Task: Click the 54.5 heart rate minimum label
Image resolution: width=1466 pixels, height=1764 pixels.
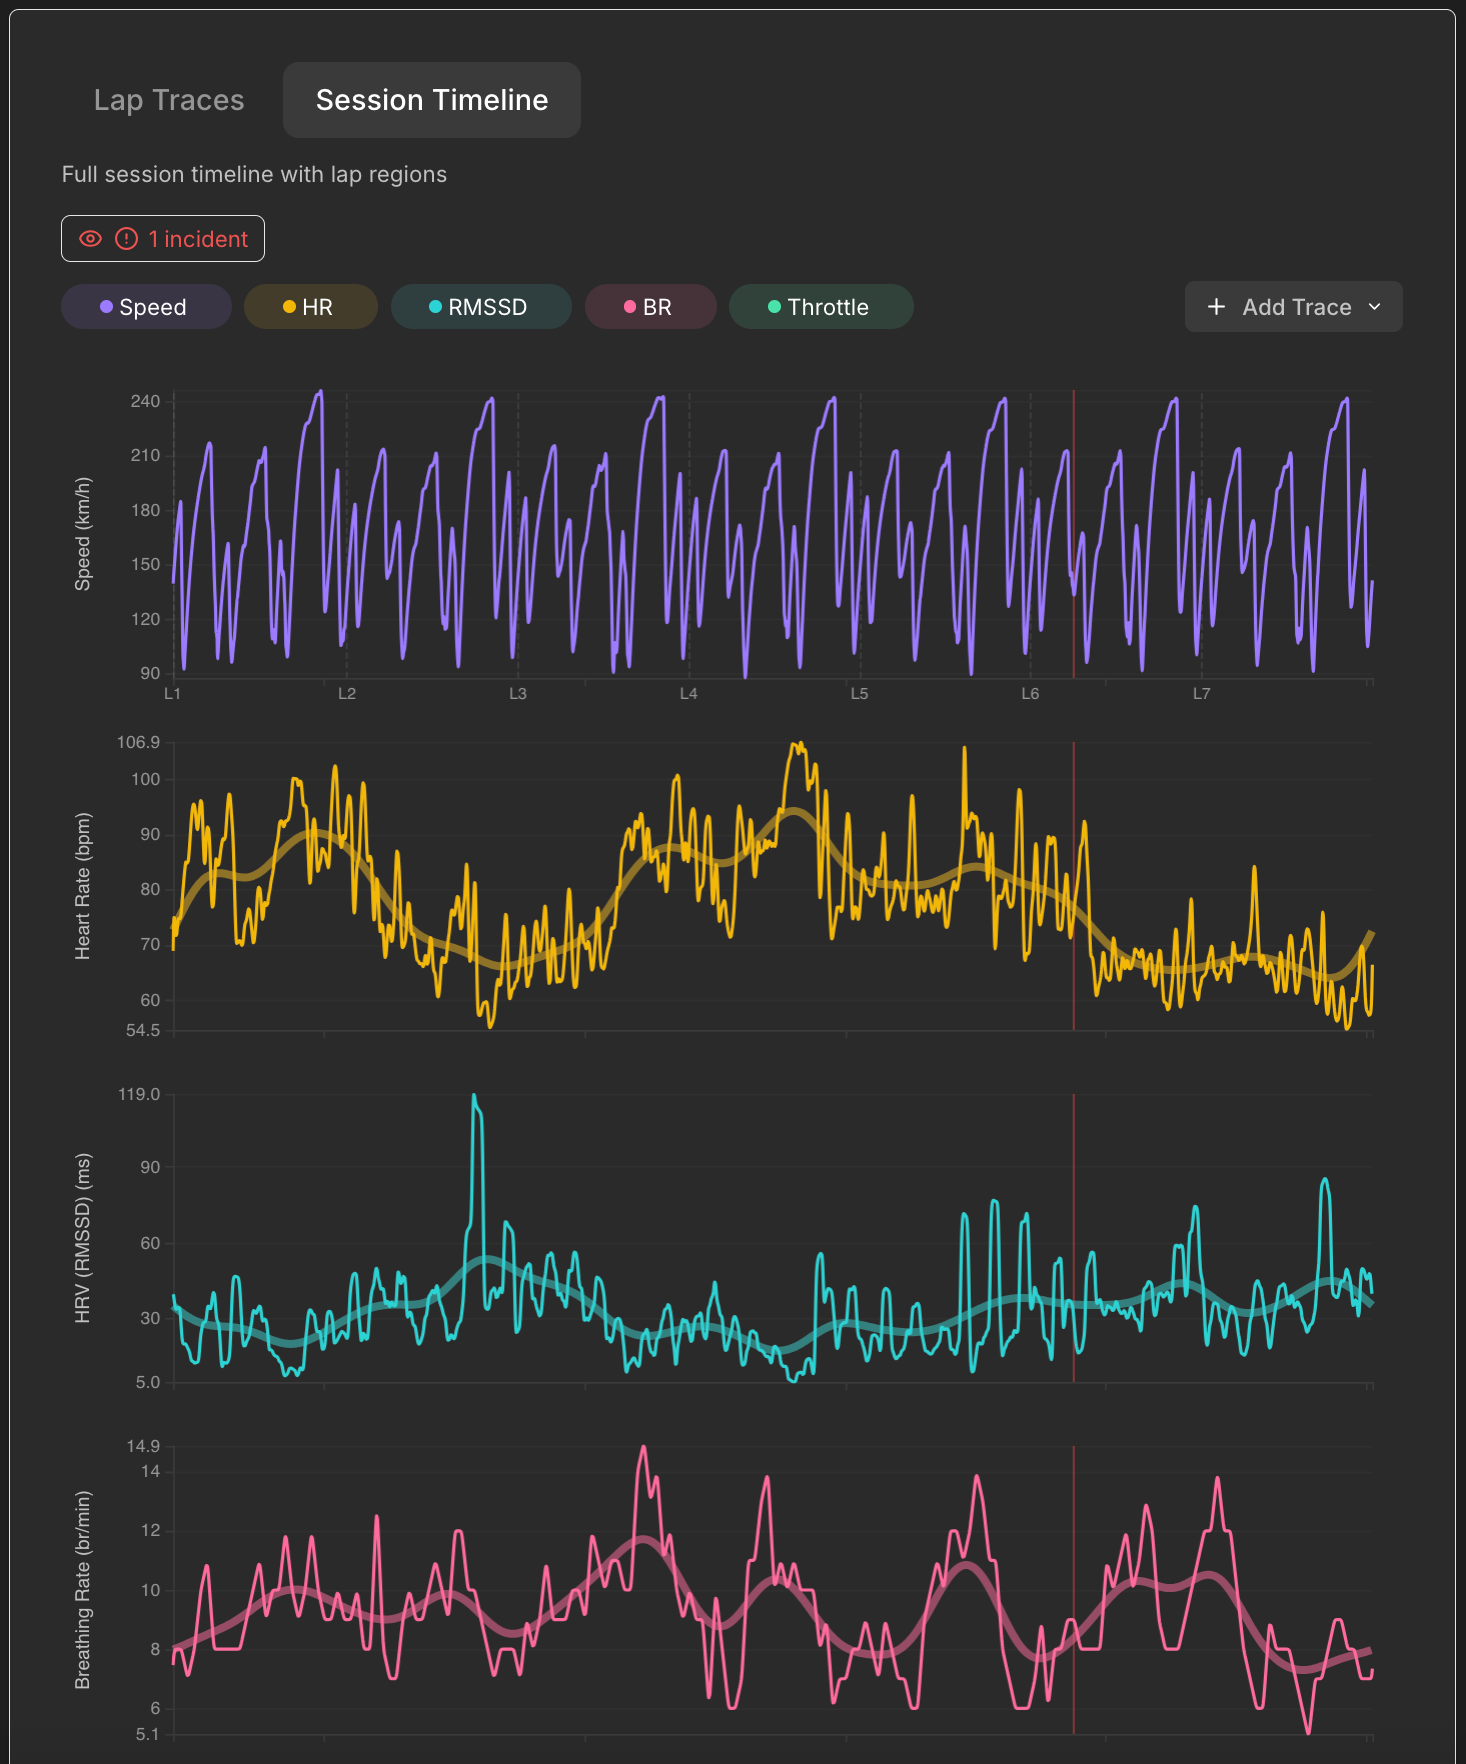Action: [143, 1030]
